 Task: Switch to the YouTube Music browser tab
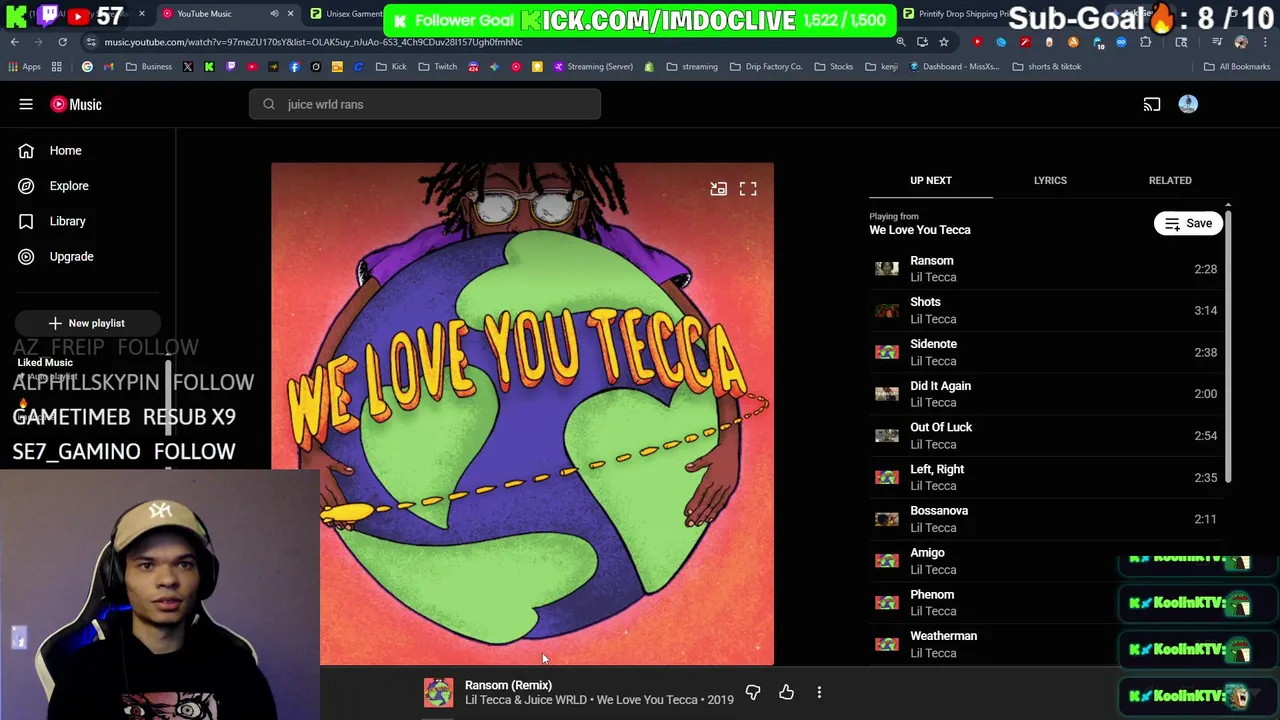(227, 14)
